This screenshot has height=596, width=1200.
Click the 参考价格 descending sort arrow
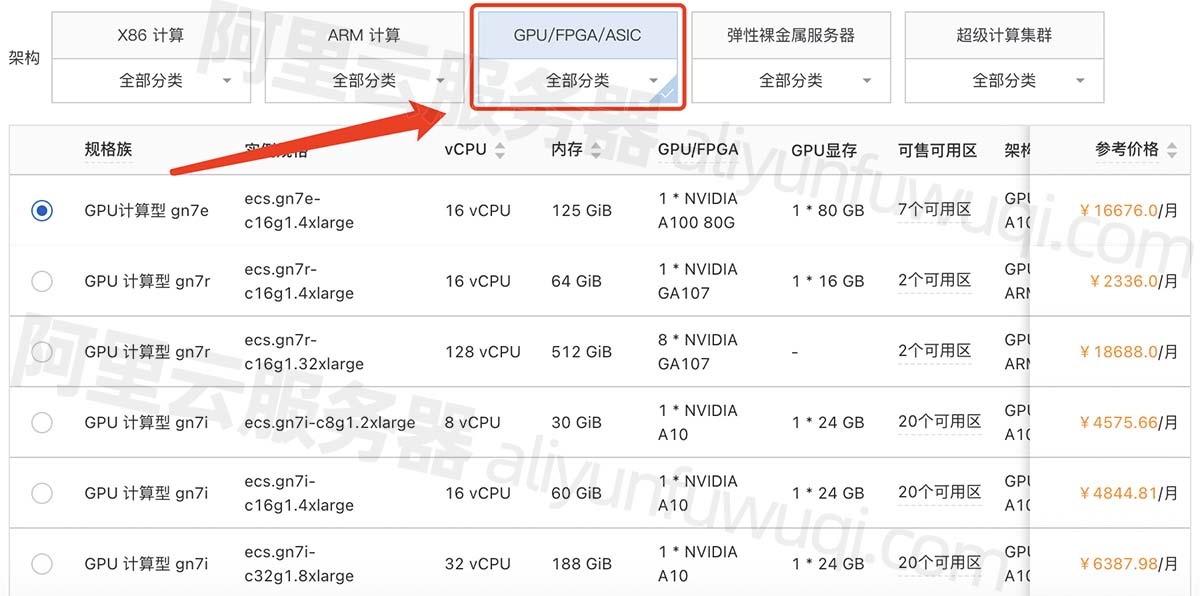point(1170,155)
